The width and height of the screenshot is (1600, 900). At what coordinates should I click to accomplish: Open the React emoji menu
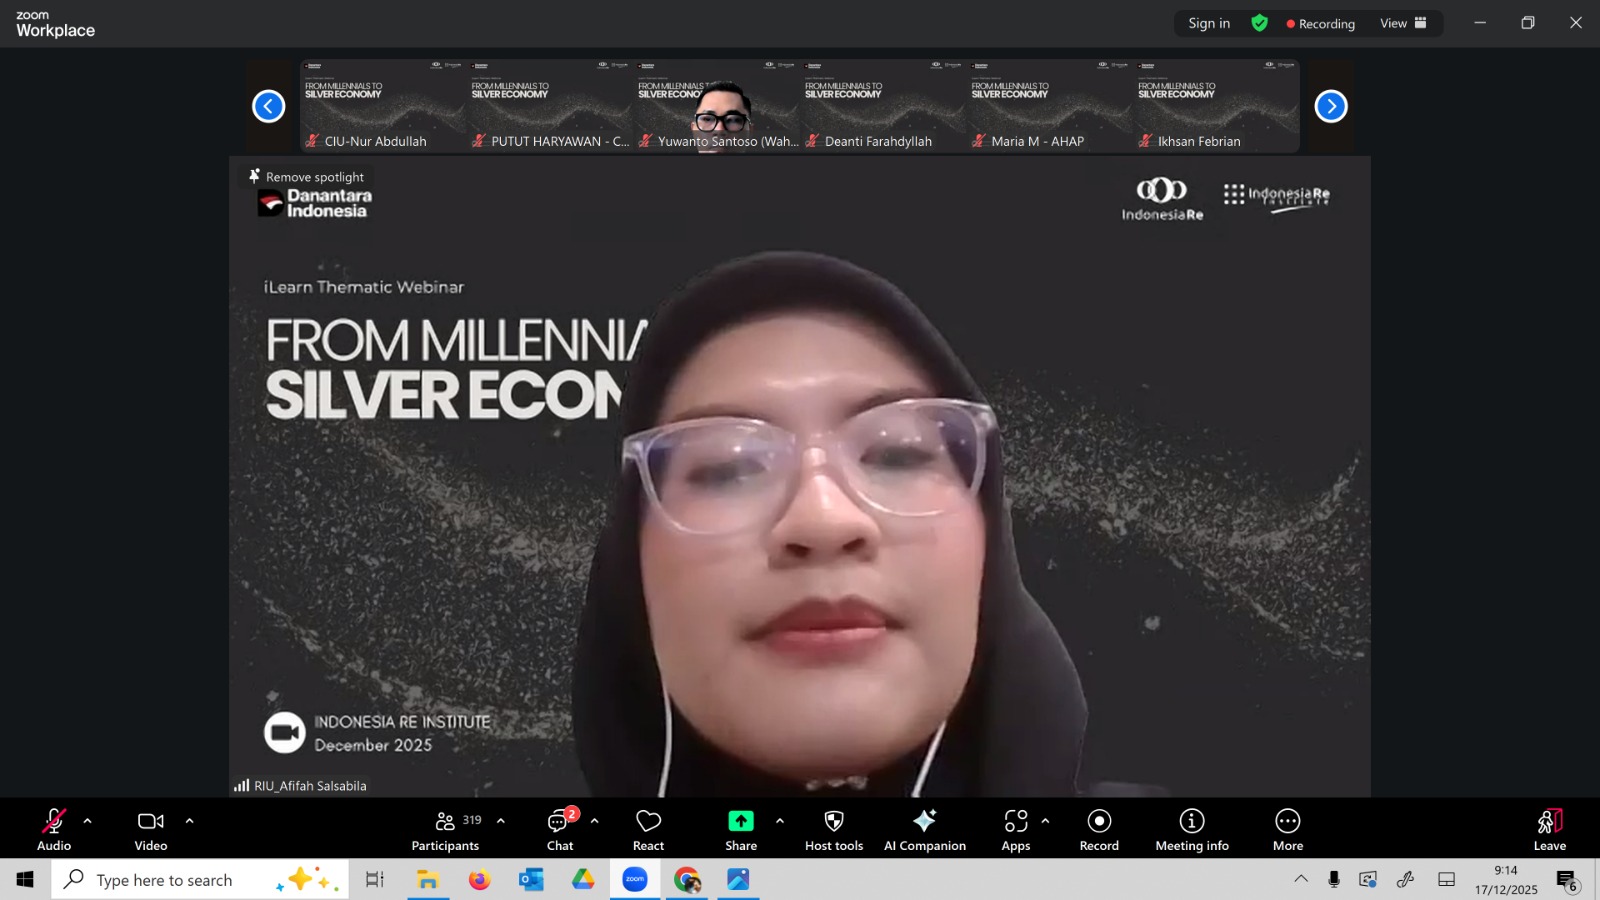648,830
